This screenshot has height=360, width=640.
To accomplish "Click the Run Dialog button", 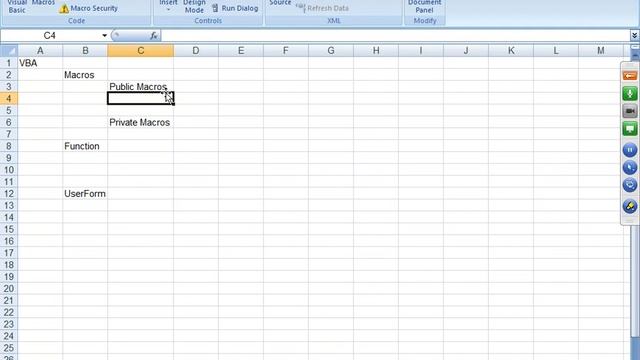I will 235,8.
